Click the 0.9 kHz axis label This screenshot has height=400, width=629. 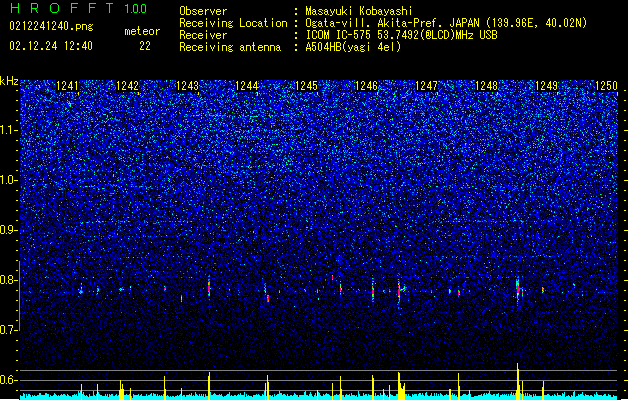[x=9, y=230]
